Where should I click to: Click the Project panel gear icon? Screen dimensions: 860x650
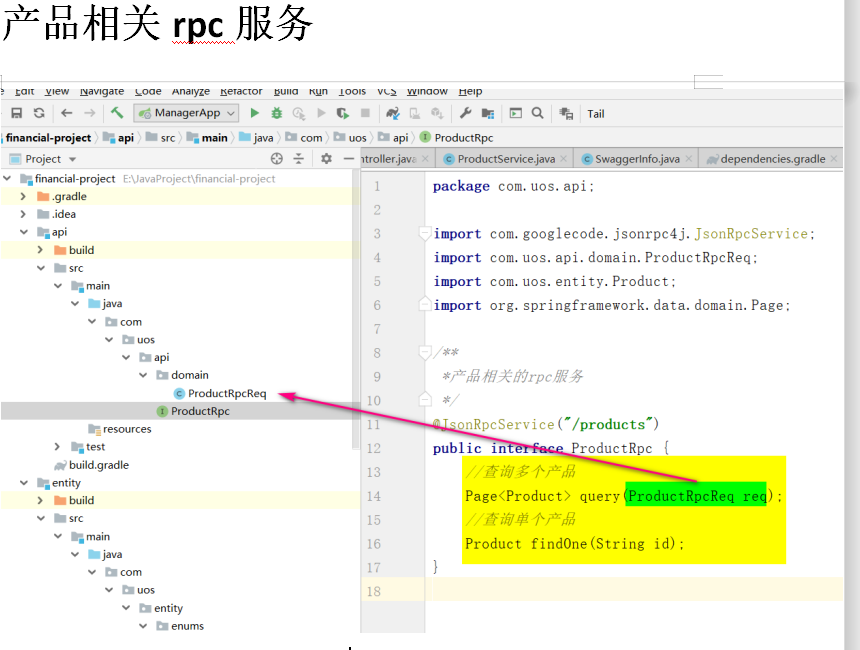[x=326, y=159]
